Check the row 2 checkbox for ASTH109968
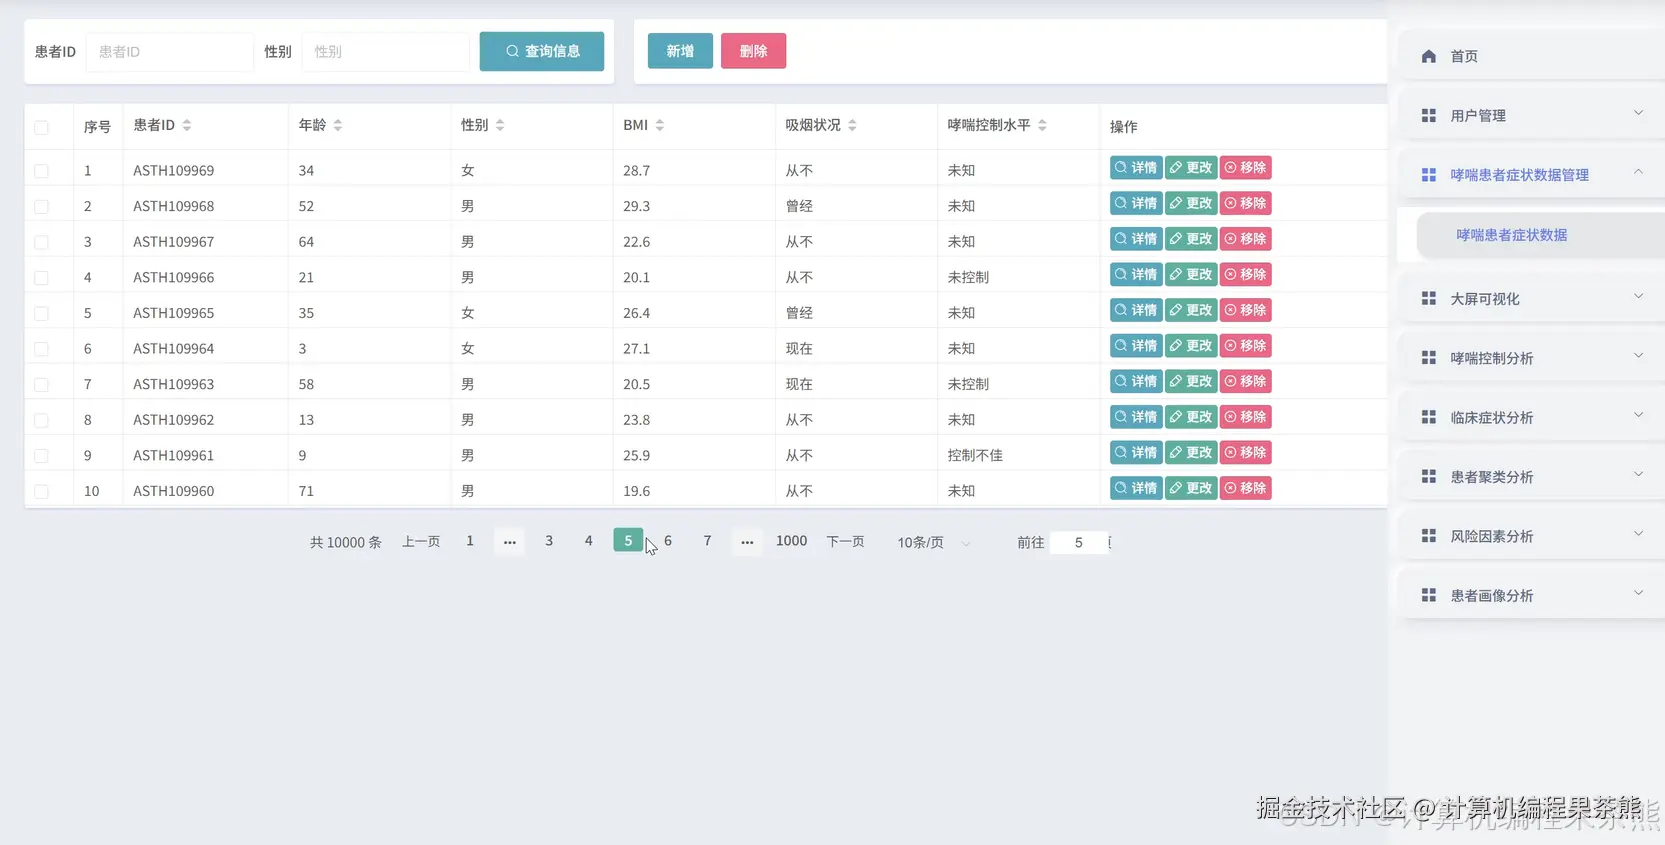The image size is (1665, 845). [41, 207]
